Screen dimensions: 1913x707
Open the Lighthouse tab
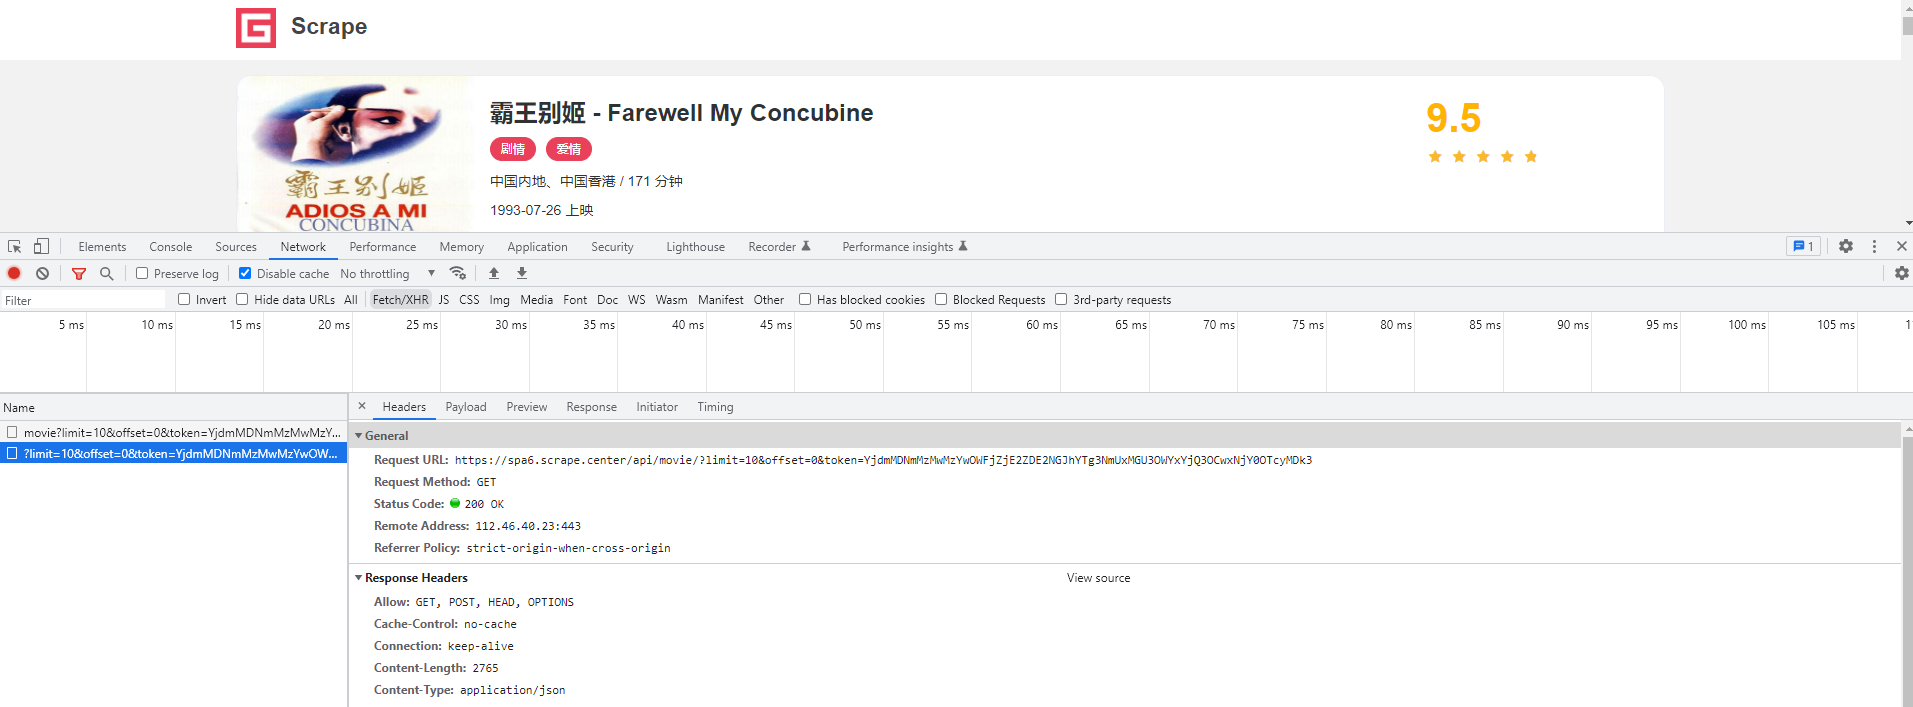(x=696, y=247)
